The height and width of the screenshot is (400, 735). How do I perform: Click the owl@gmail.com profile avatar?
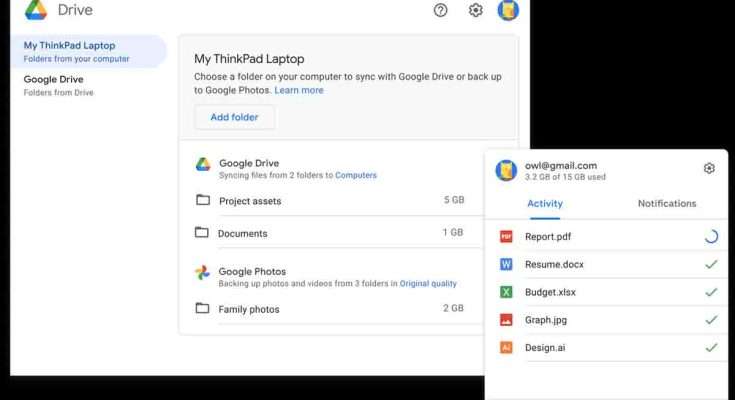tap(506, 170)
